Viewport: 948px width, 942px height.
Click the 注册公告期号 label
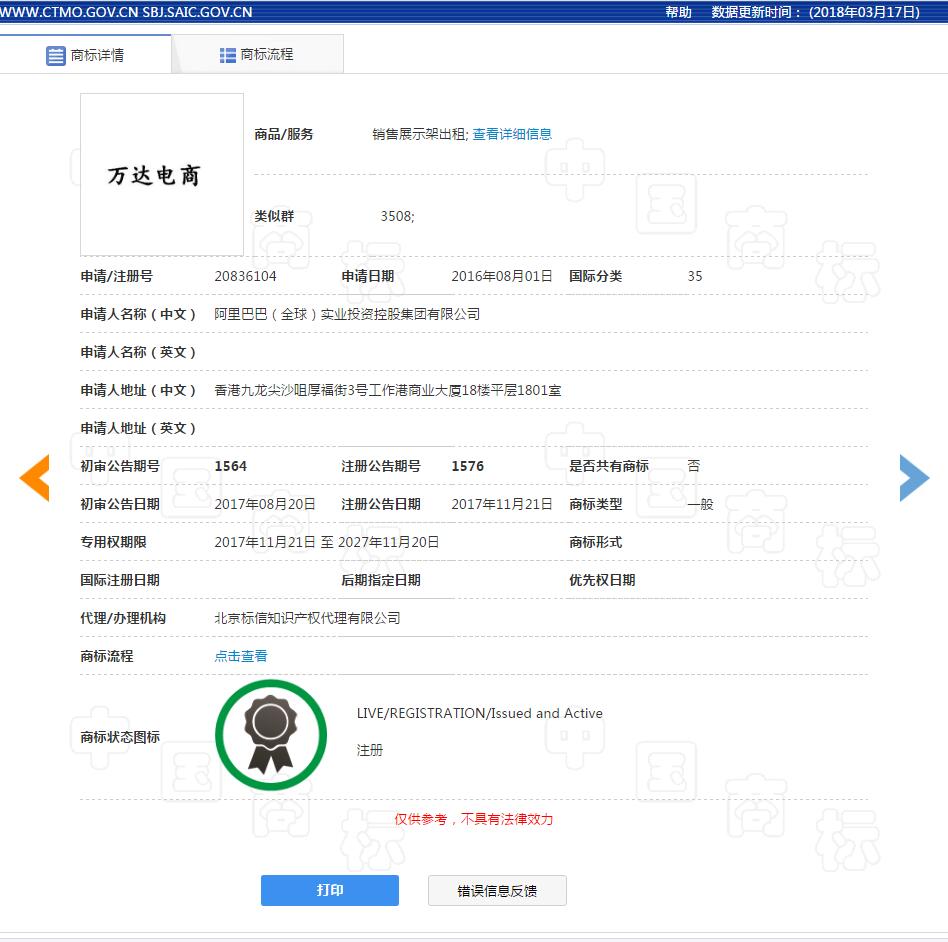pyautogui.click(x=381, y=466)
